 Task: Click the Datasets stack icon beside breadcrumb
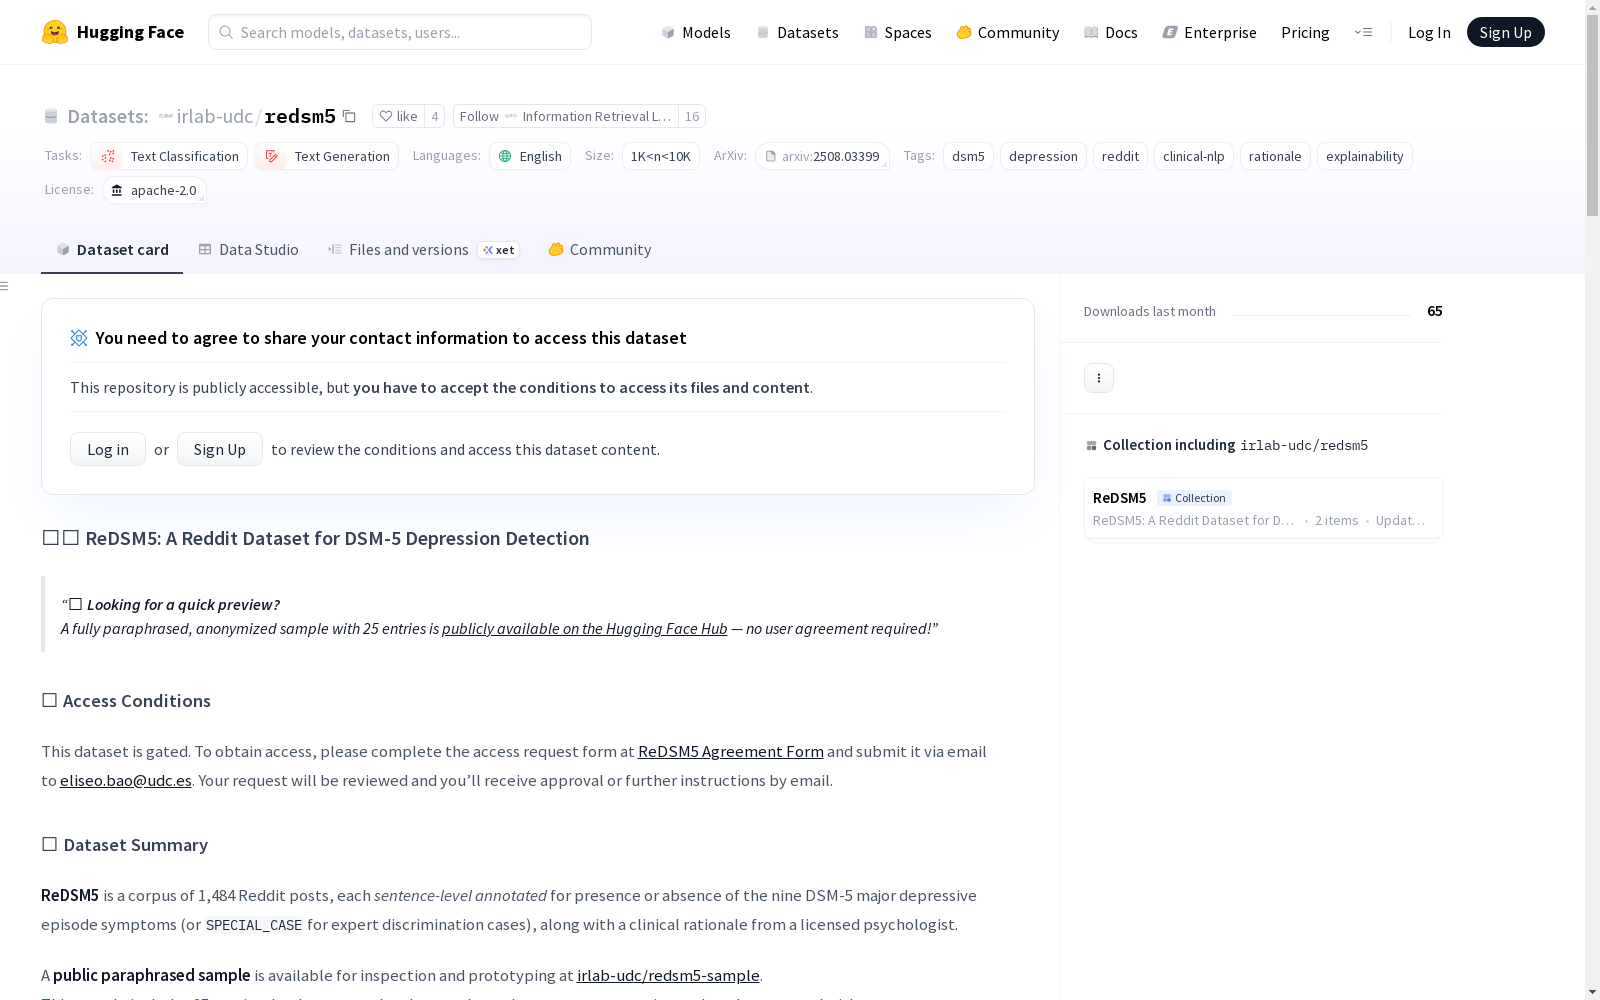[51, 116]
